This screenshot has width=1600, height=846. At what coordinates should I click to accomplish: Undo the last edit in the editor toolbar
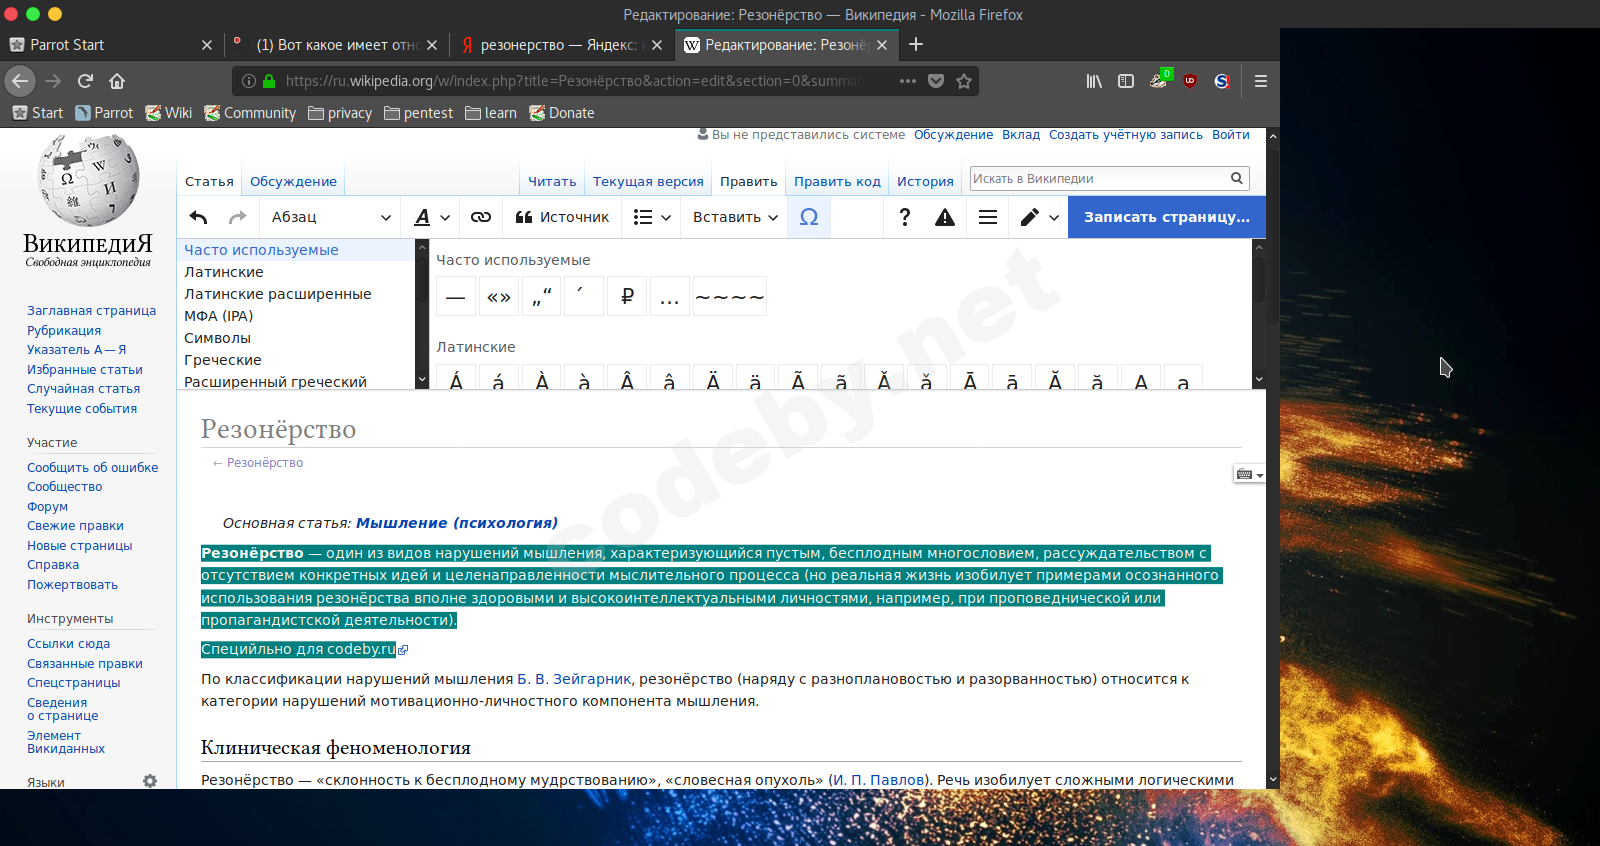(x=198, y=217)
